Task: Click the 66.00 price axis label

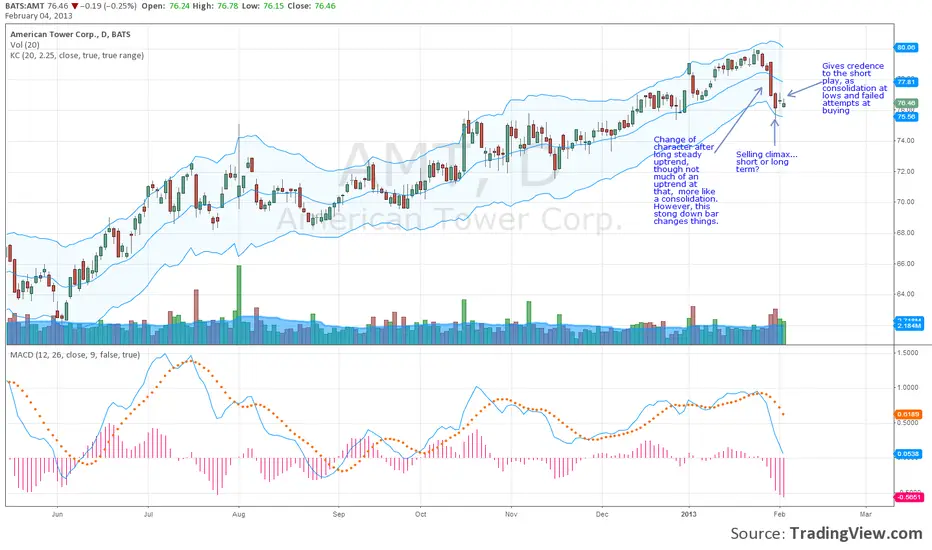Action: 905,264
